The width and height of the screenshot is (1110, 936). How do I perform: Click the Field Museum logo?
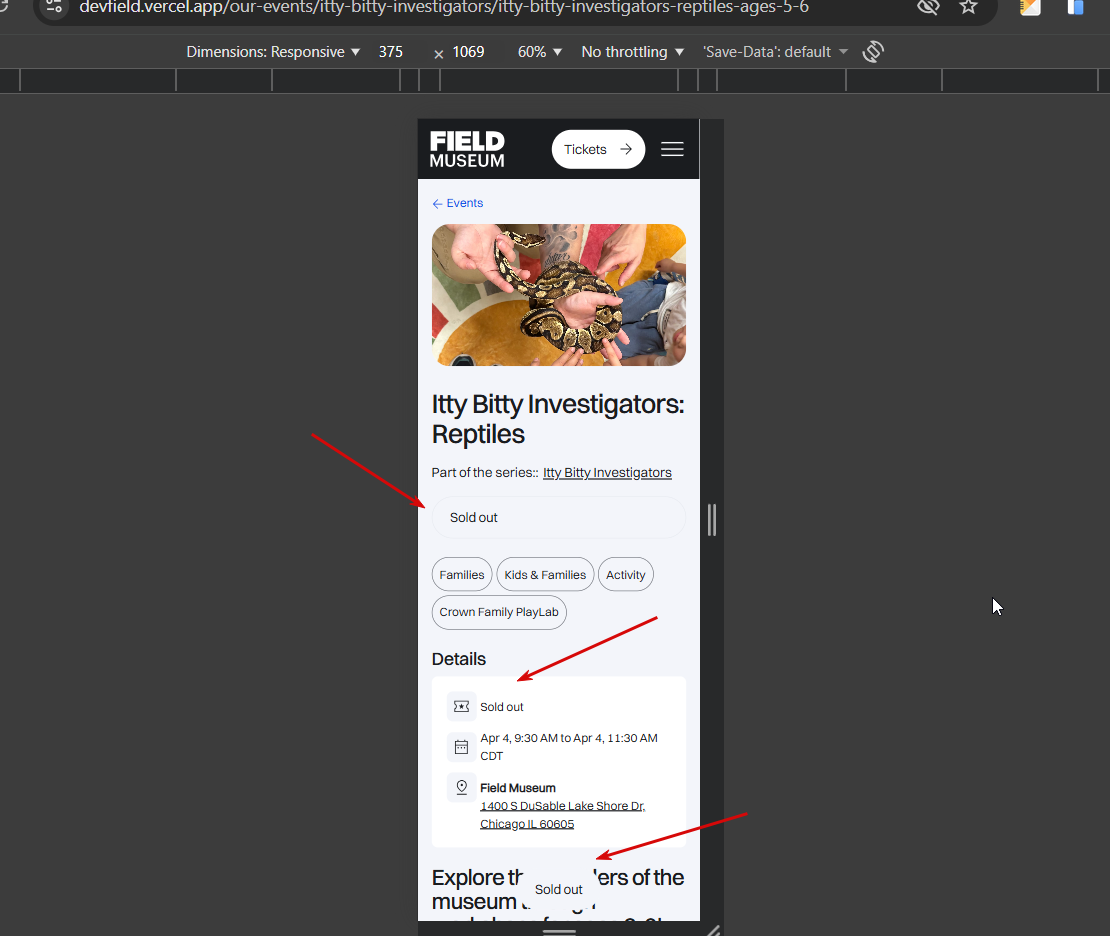coord(467,149)
